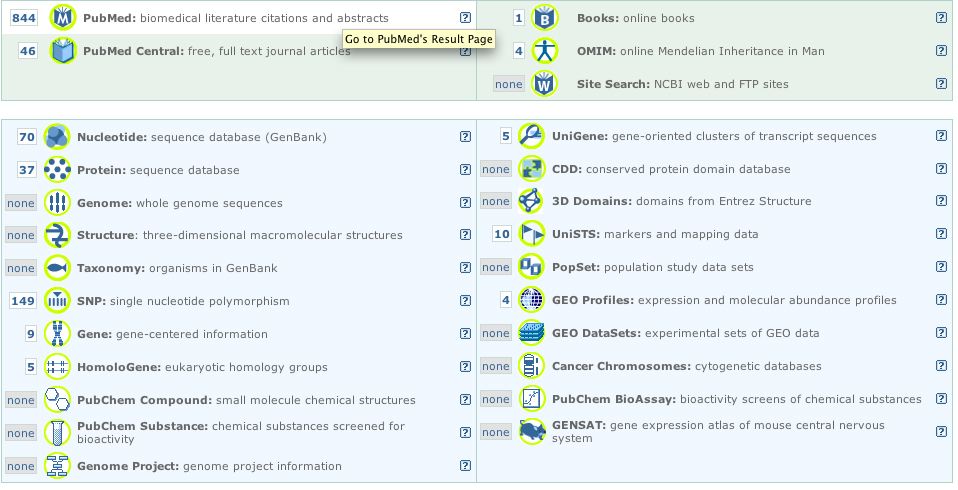
Task: Open the GENSAT mouse icon
Action: [x=532, y=432]
